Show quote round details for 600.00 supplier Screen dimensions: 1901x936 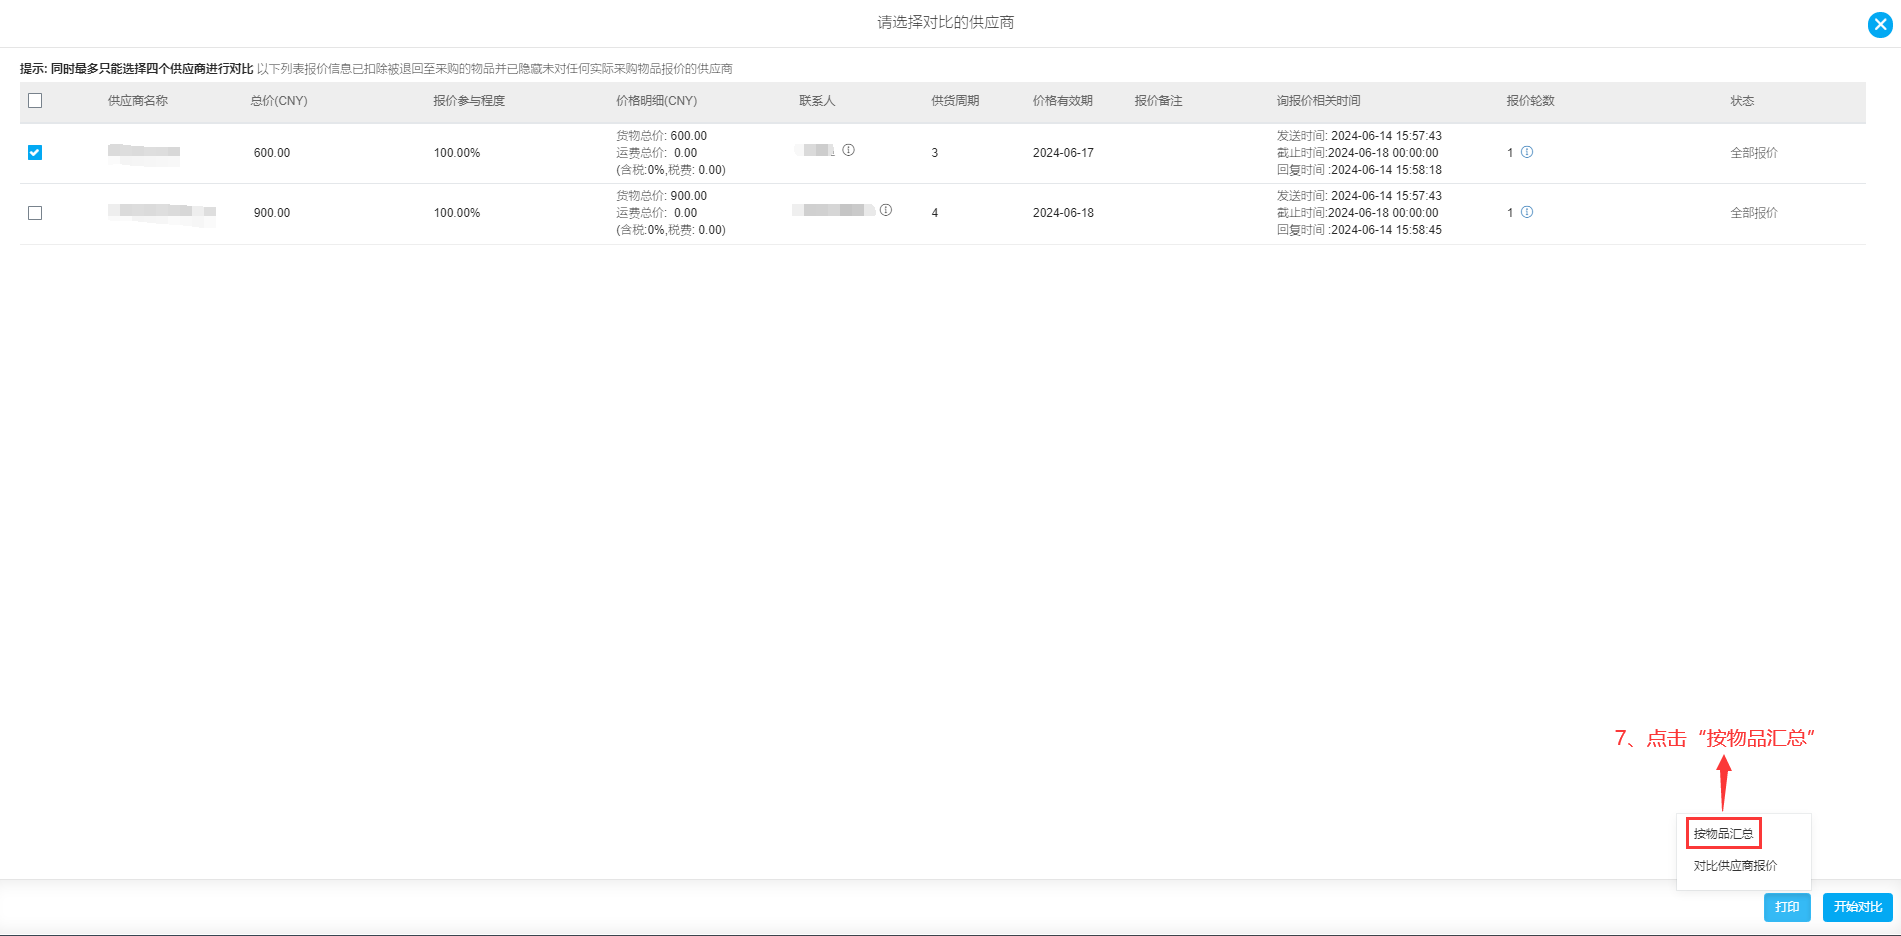point(1527,152)
